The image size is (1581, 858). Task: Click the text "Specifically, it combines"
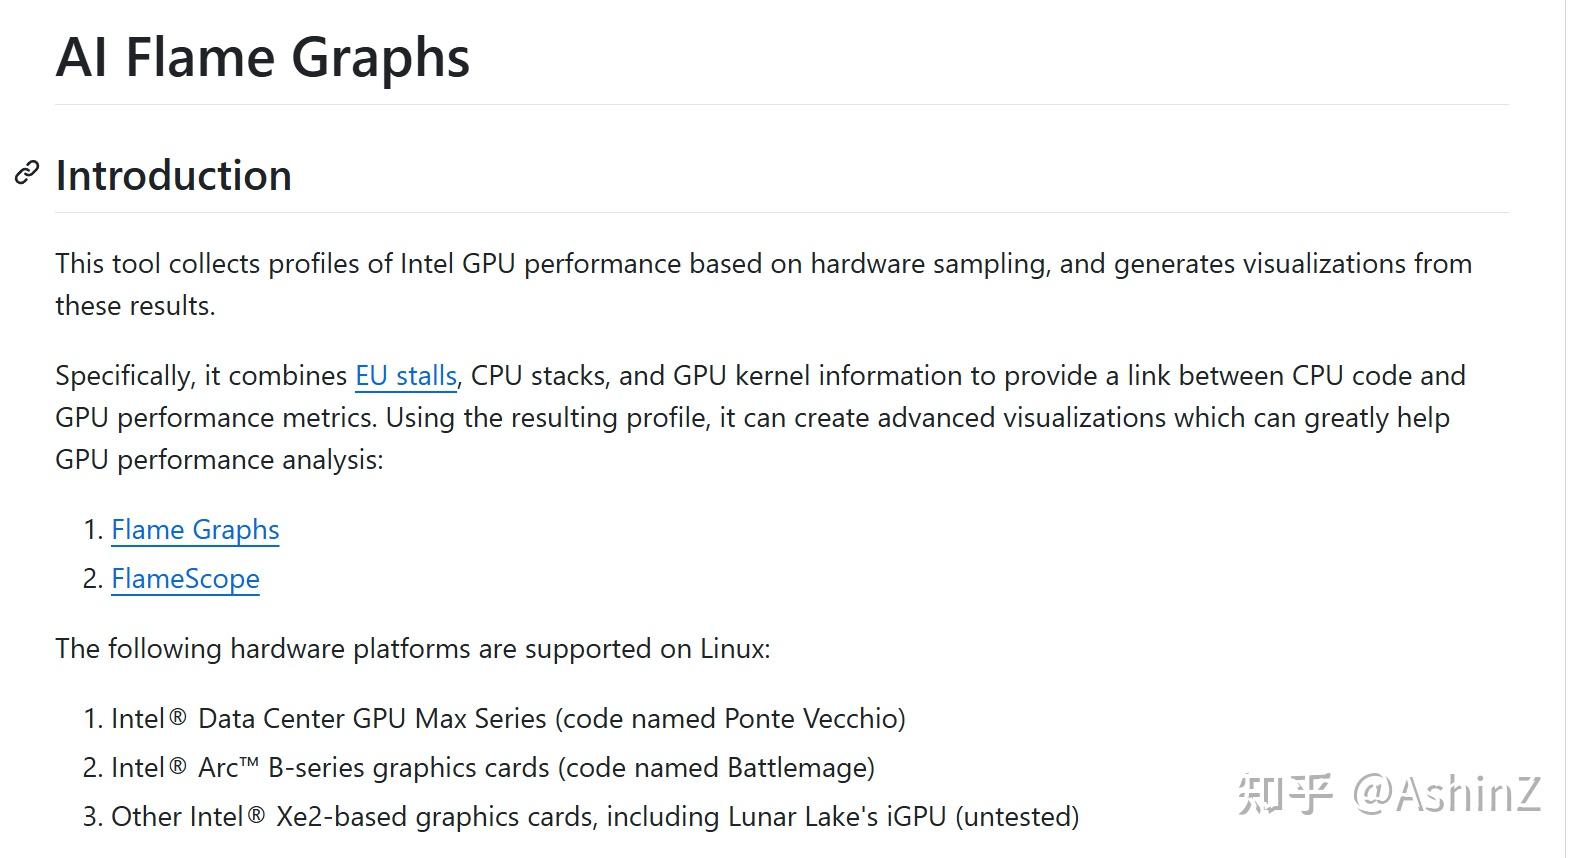tap(201, 376)
